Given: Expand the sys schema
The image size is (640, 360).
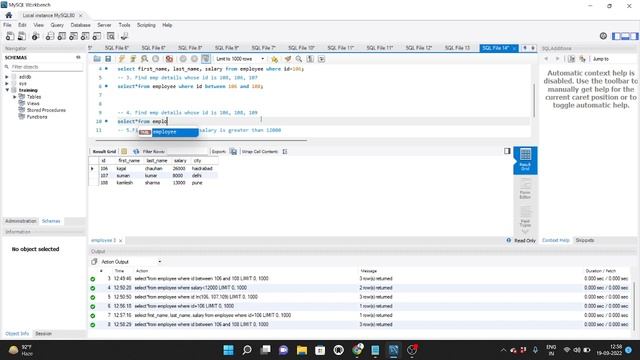Looking at the screenshot, I should pos(7,83).
